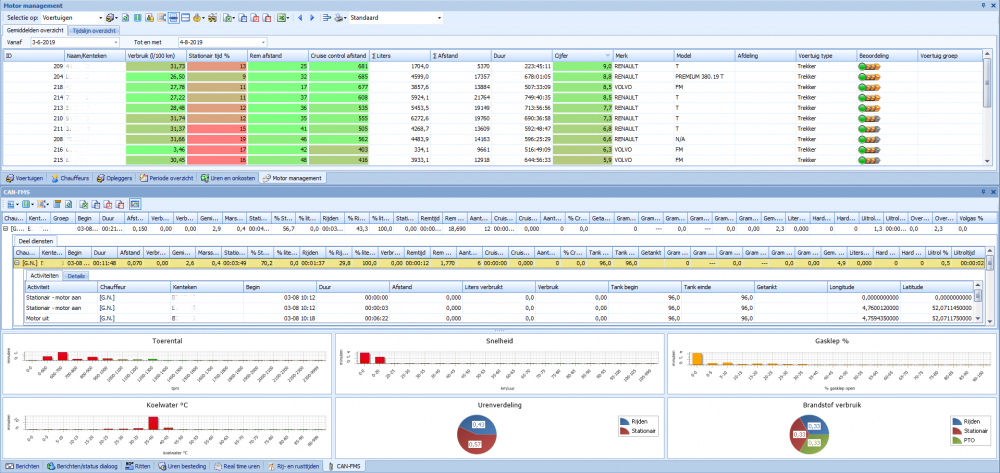Sort by the Stationair tijd % column header
The image size is (1000, 473).
coord(217,56)
